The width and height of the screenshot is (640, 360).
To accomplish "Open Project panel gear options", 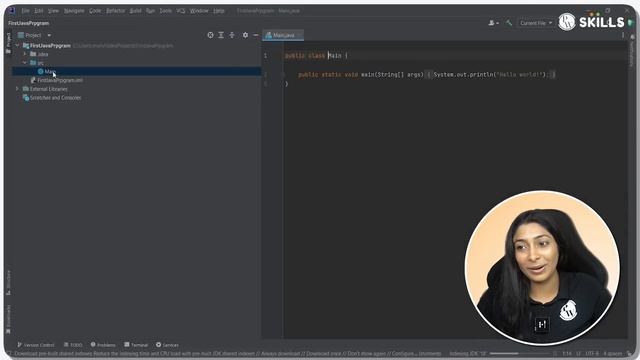I will (x=245, y=35).
